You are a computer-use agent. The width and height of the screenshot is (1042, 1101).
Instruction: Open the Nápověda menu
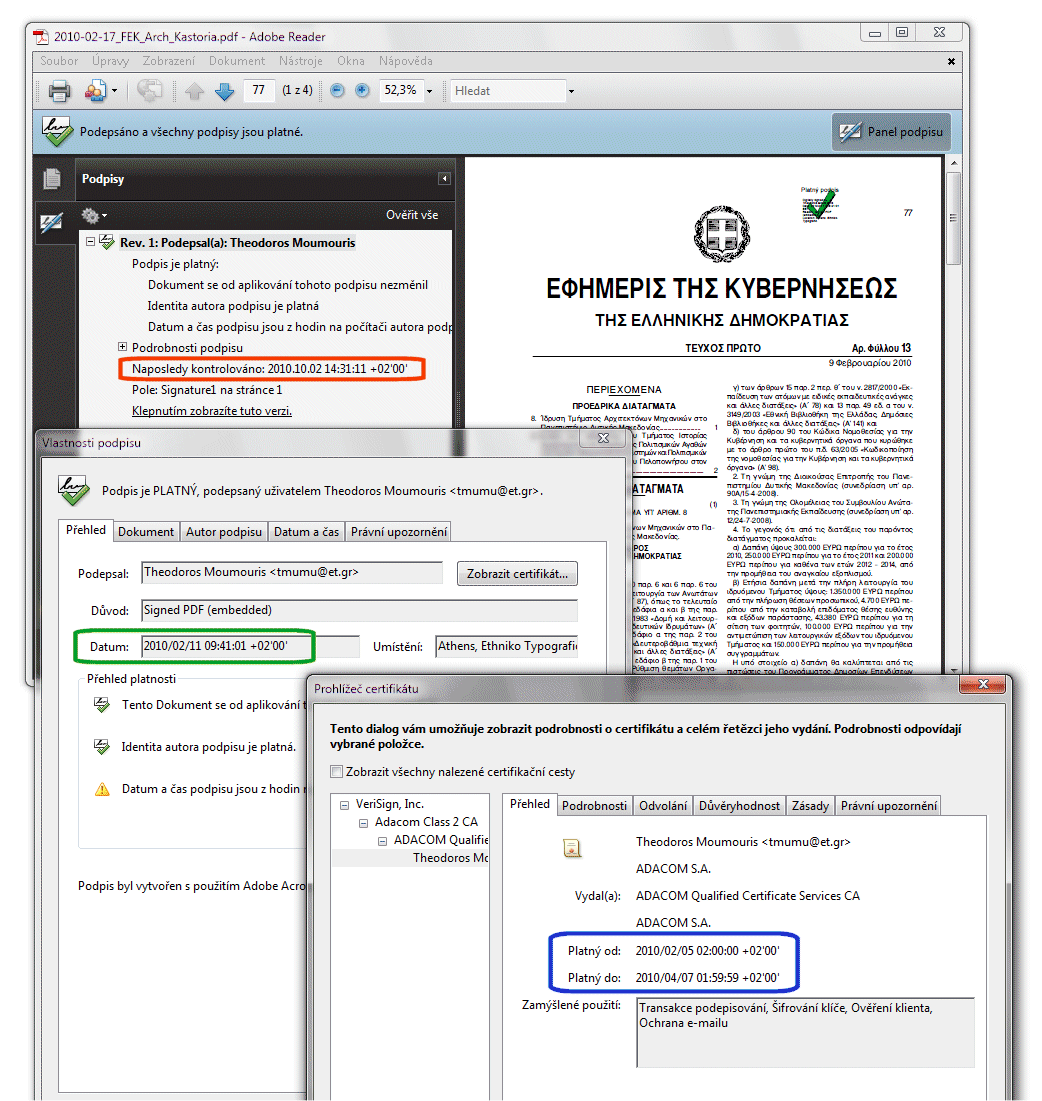tap(405, 61)
